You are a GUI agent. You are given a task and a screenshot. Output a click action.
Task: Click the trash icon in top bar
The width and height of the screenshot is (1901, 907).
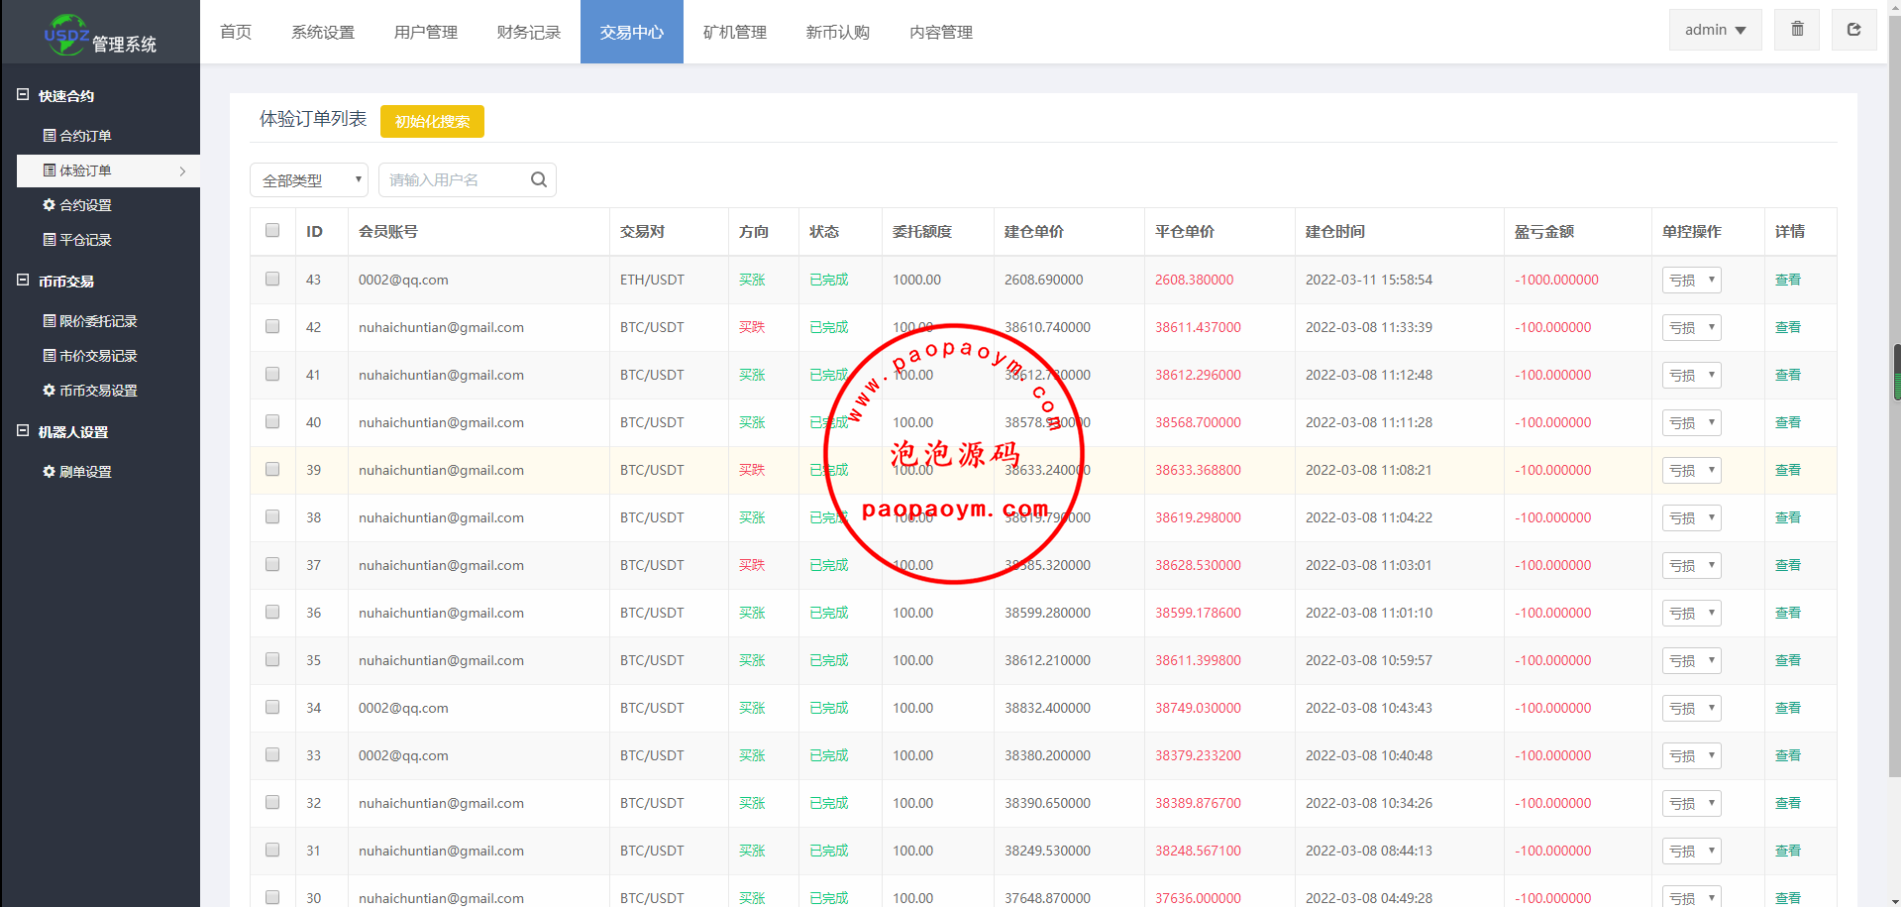tap(1797, 30)
